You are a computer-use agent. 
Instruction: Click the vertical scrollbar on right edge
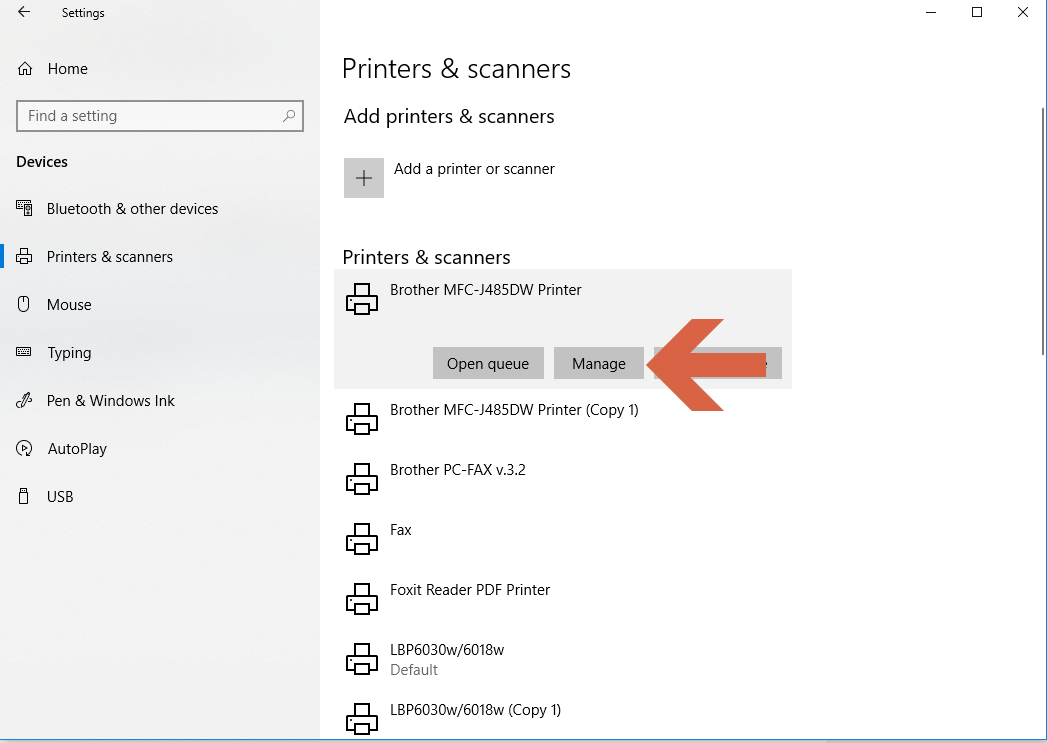[1043, 231]
